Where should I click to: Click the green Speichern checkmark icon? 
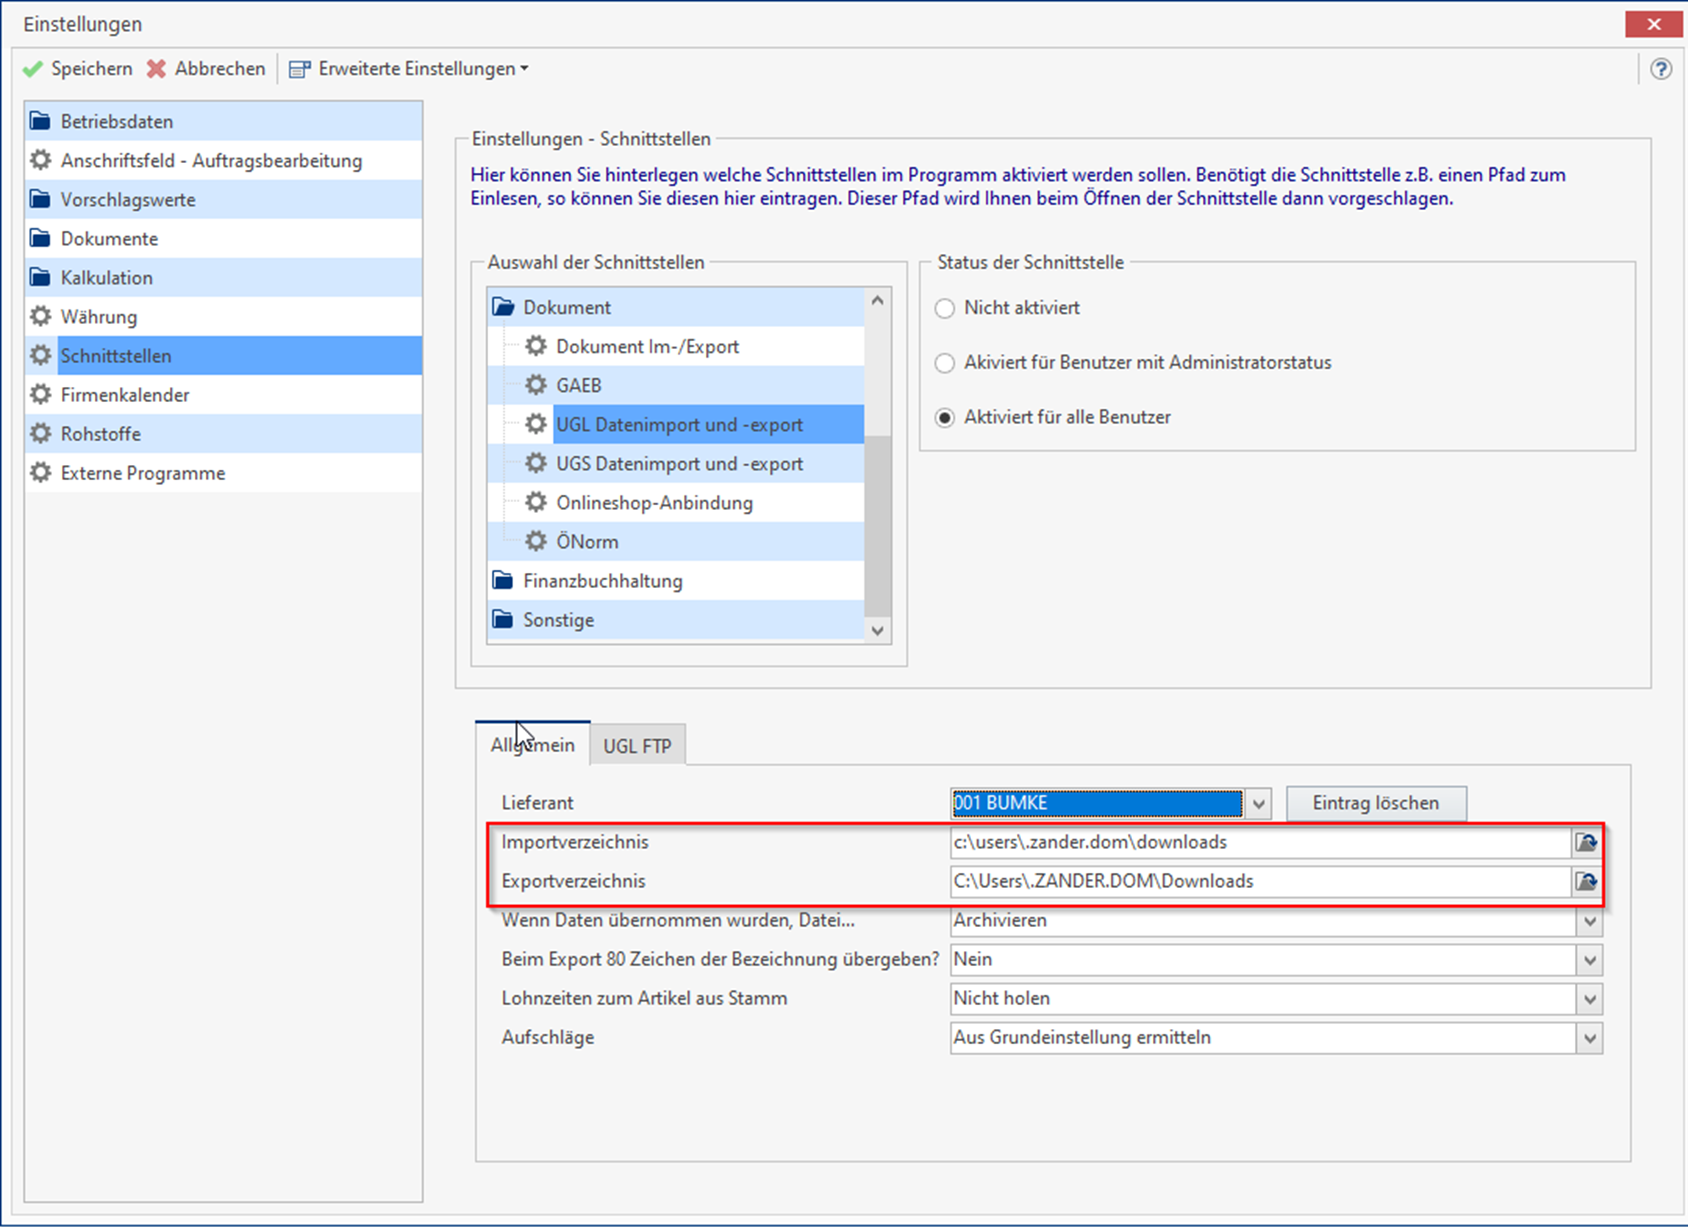33,69
